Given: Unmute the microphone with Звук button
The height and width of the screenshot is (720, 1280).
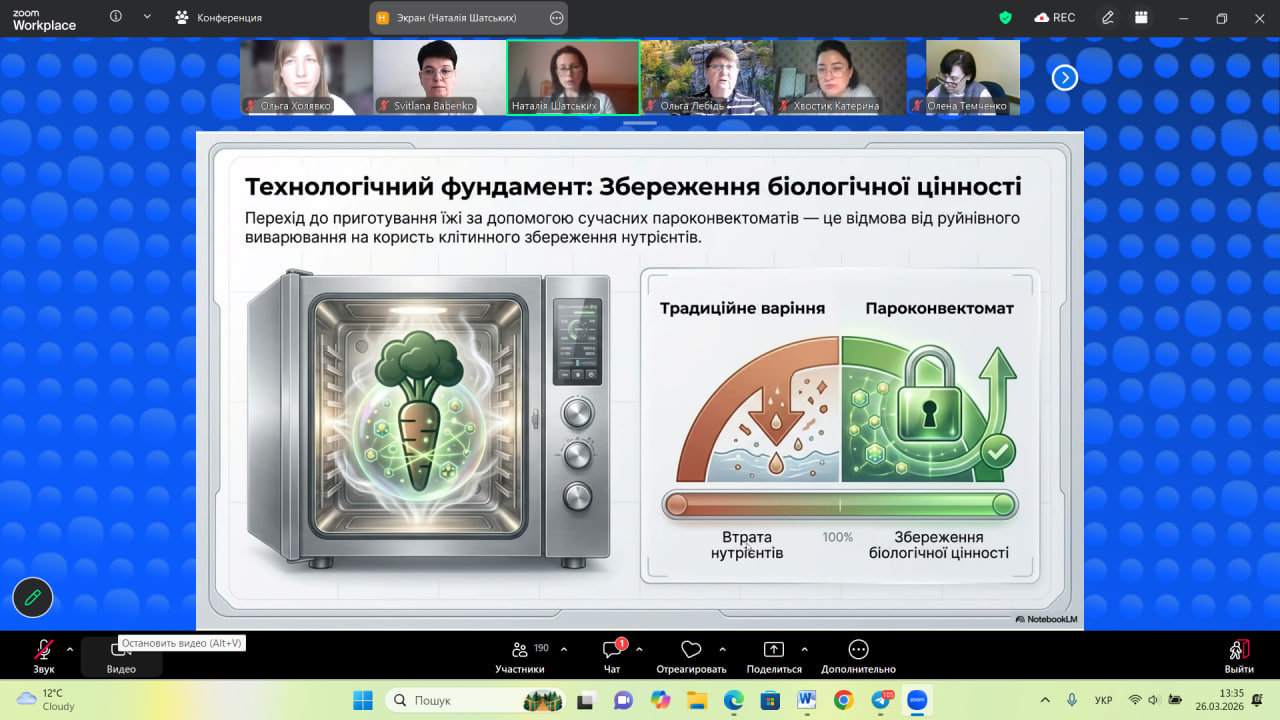Looking at the screenshot, I should point(44,651).
